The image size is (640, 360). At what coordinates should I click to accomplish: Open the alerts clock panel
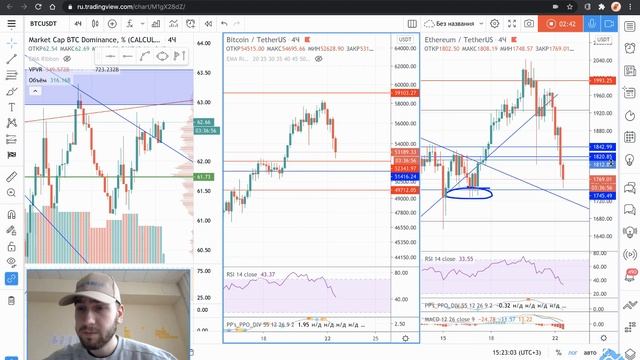tap(629, 48)
